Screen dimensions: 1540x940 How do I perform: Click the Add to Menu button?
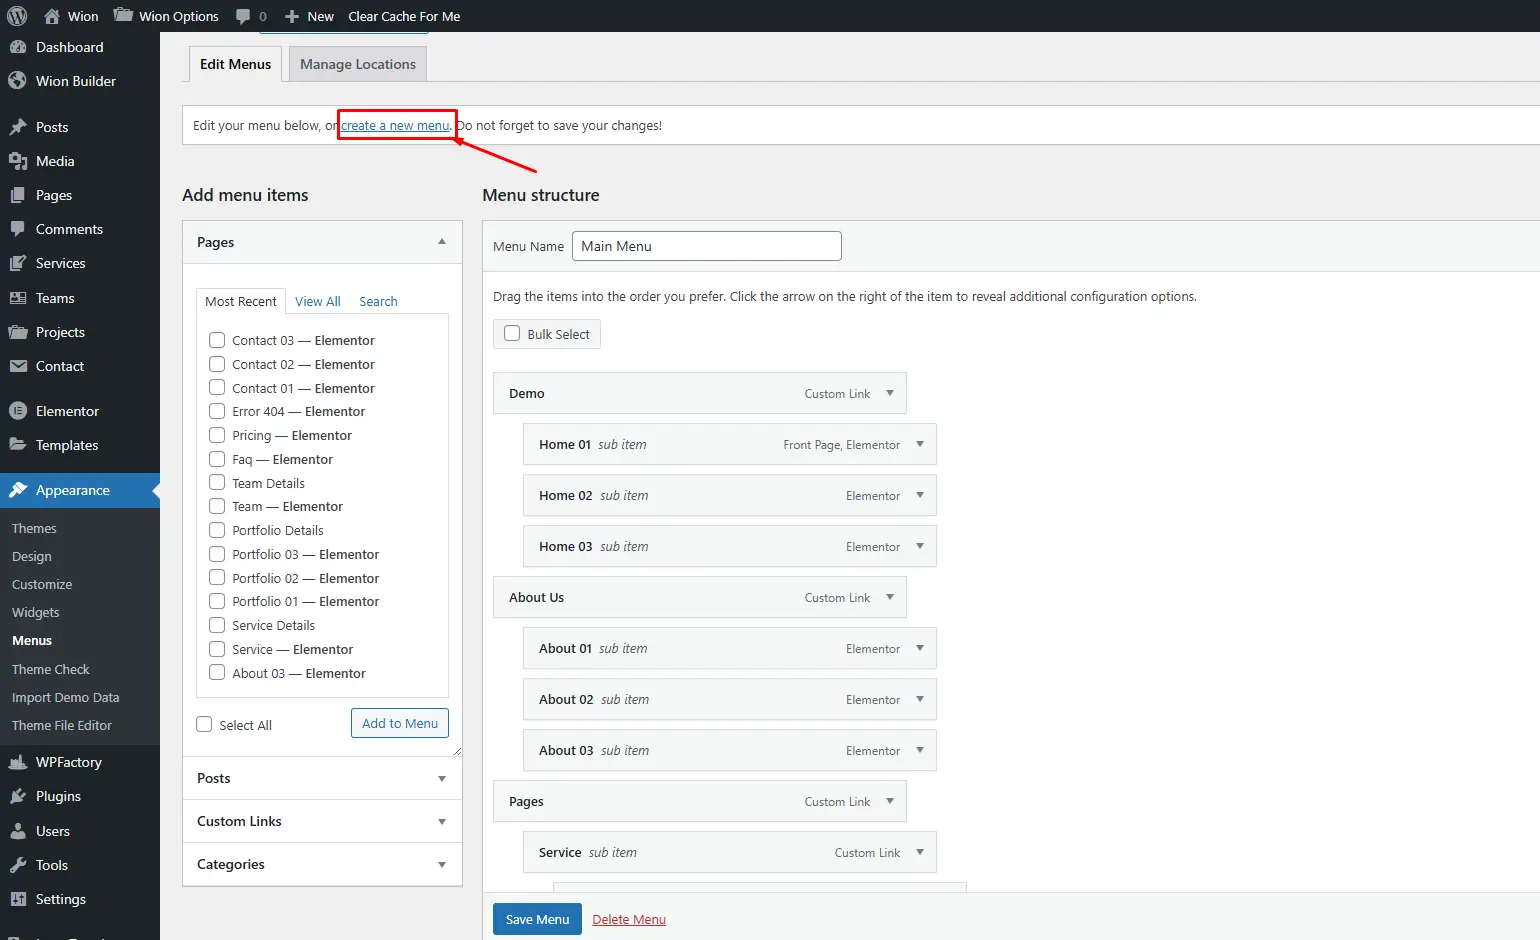(x=400, y=723)
